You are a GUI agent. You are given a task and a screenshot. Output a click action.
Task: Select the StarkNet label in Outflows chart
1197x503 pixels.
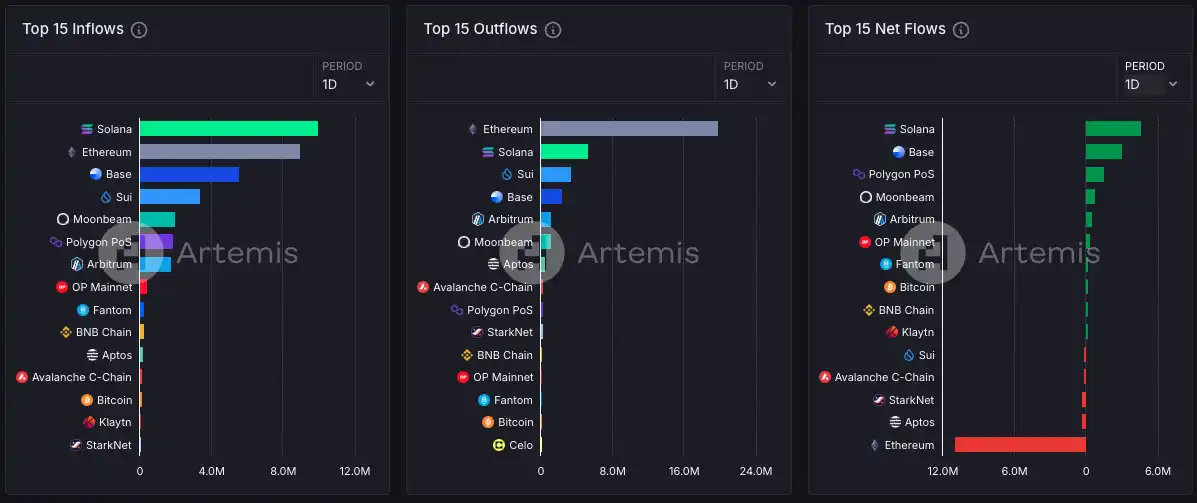click(510, 332)
